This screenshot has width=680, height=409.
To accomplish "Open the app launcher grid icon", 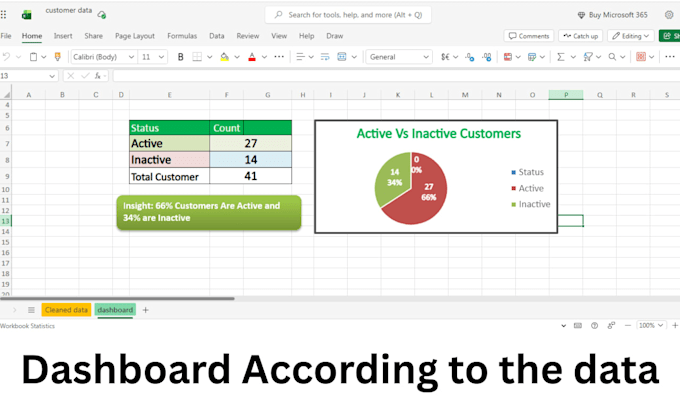I will 3,15.
